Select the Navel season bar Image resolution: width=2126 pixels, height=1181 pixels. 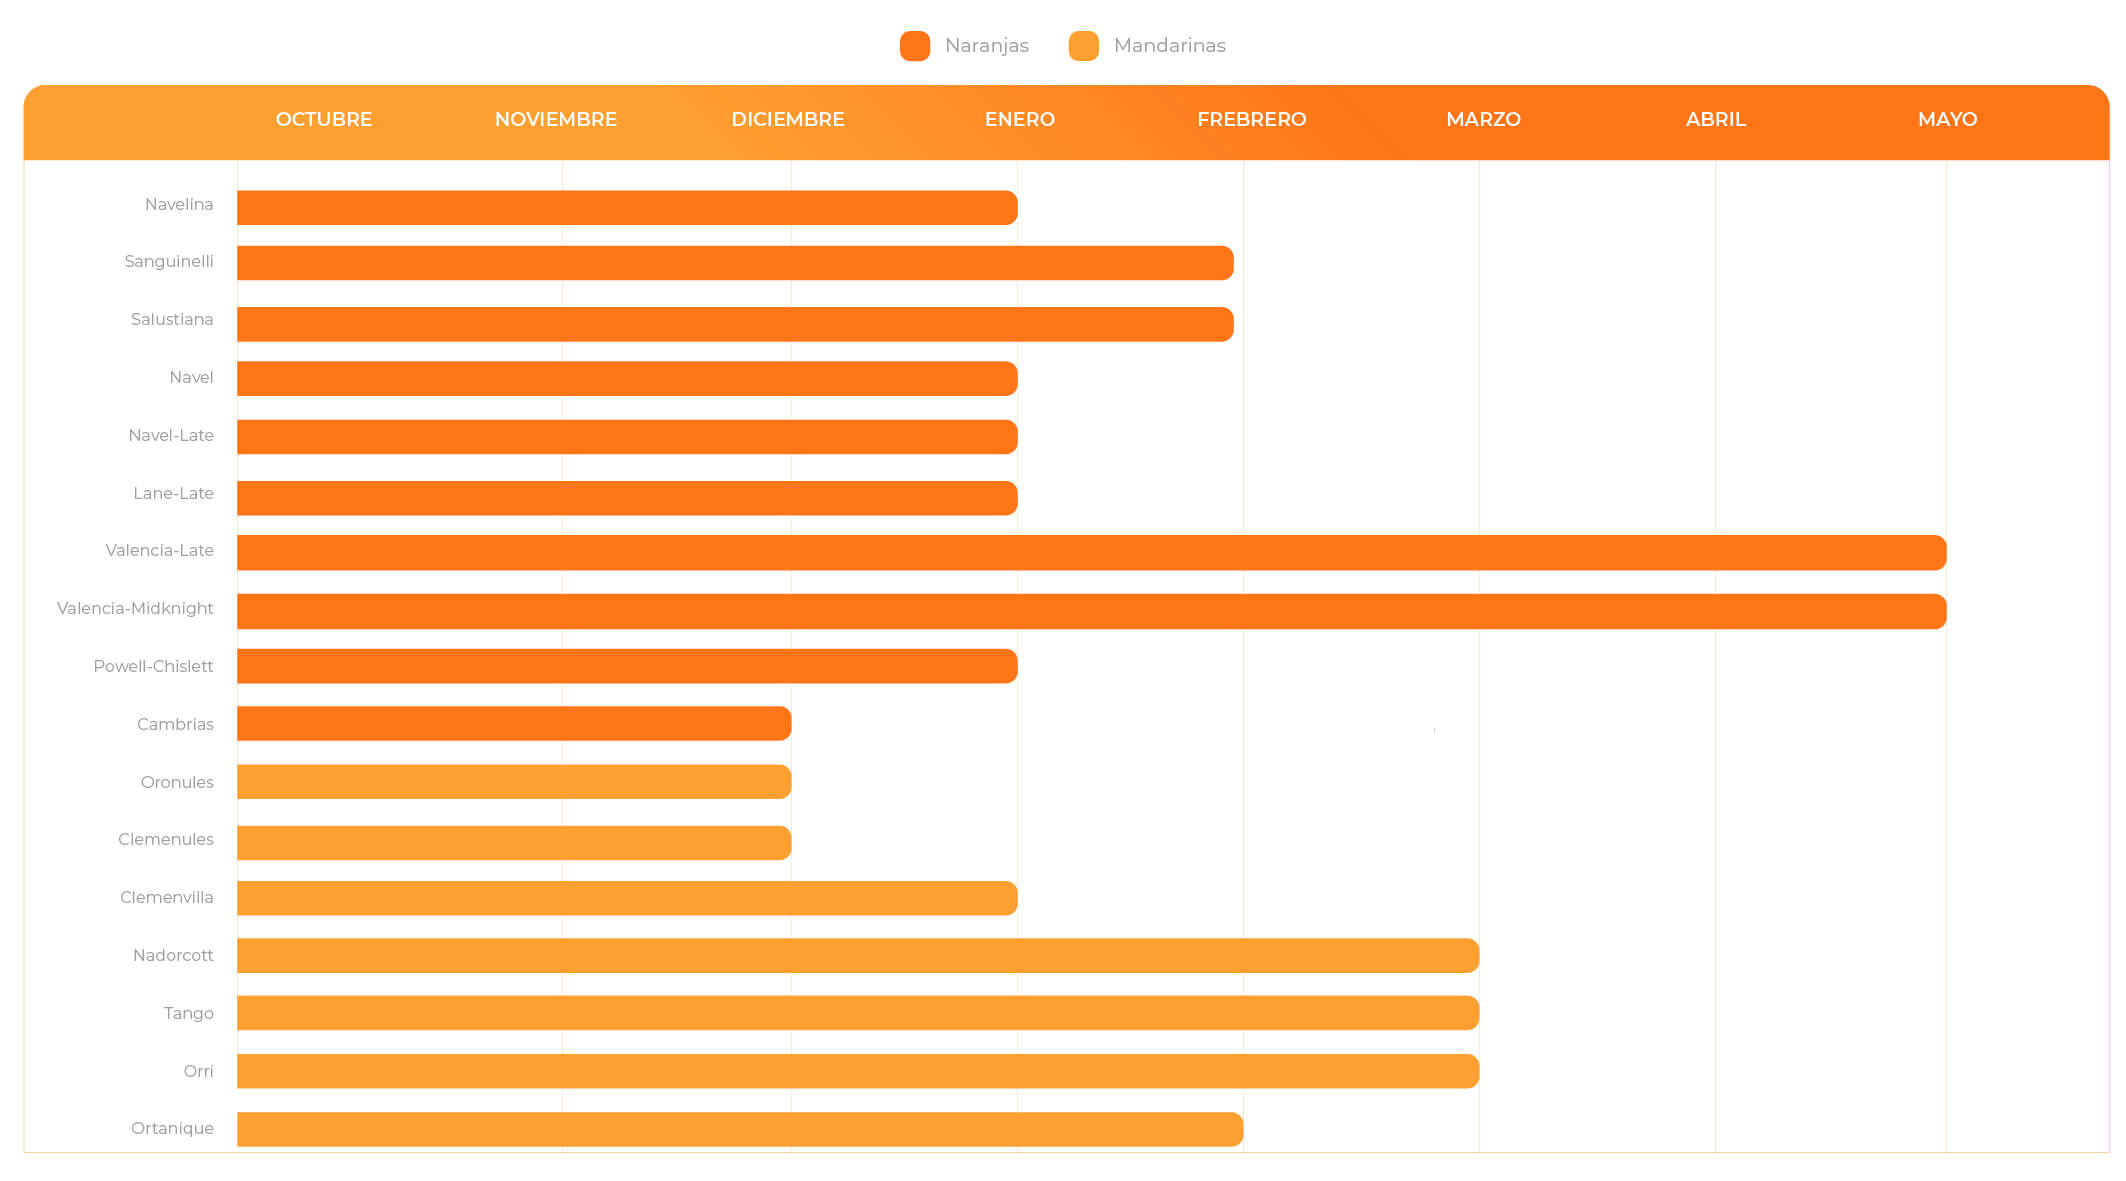(627, 379)
